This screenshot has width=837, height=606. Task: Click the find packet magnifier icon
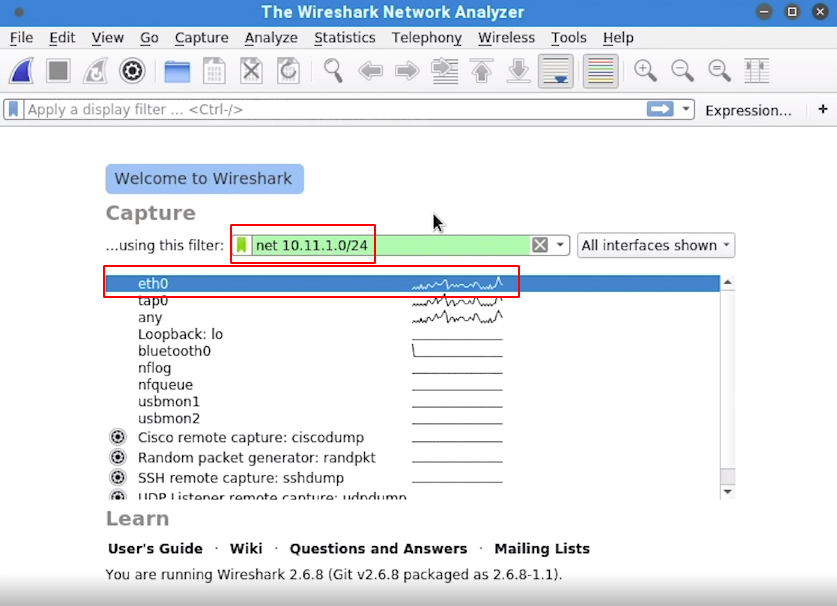click(x=333, y=72)
